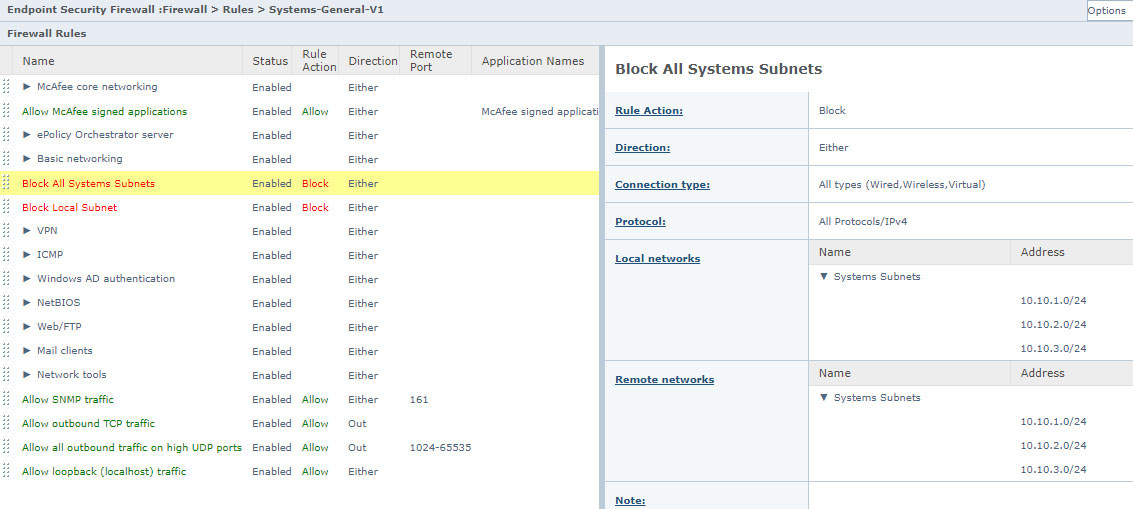This screenshot has height=509, width=1133.
Task: Expand the Basic networking group
Action: [27, 158]
